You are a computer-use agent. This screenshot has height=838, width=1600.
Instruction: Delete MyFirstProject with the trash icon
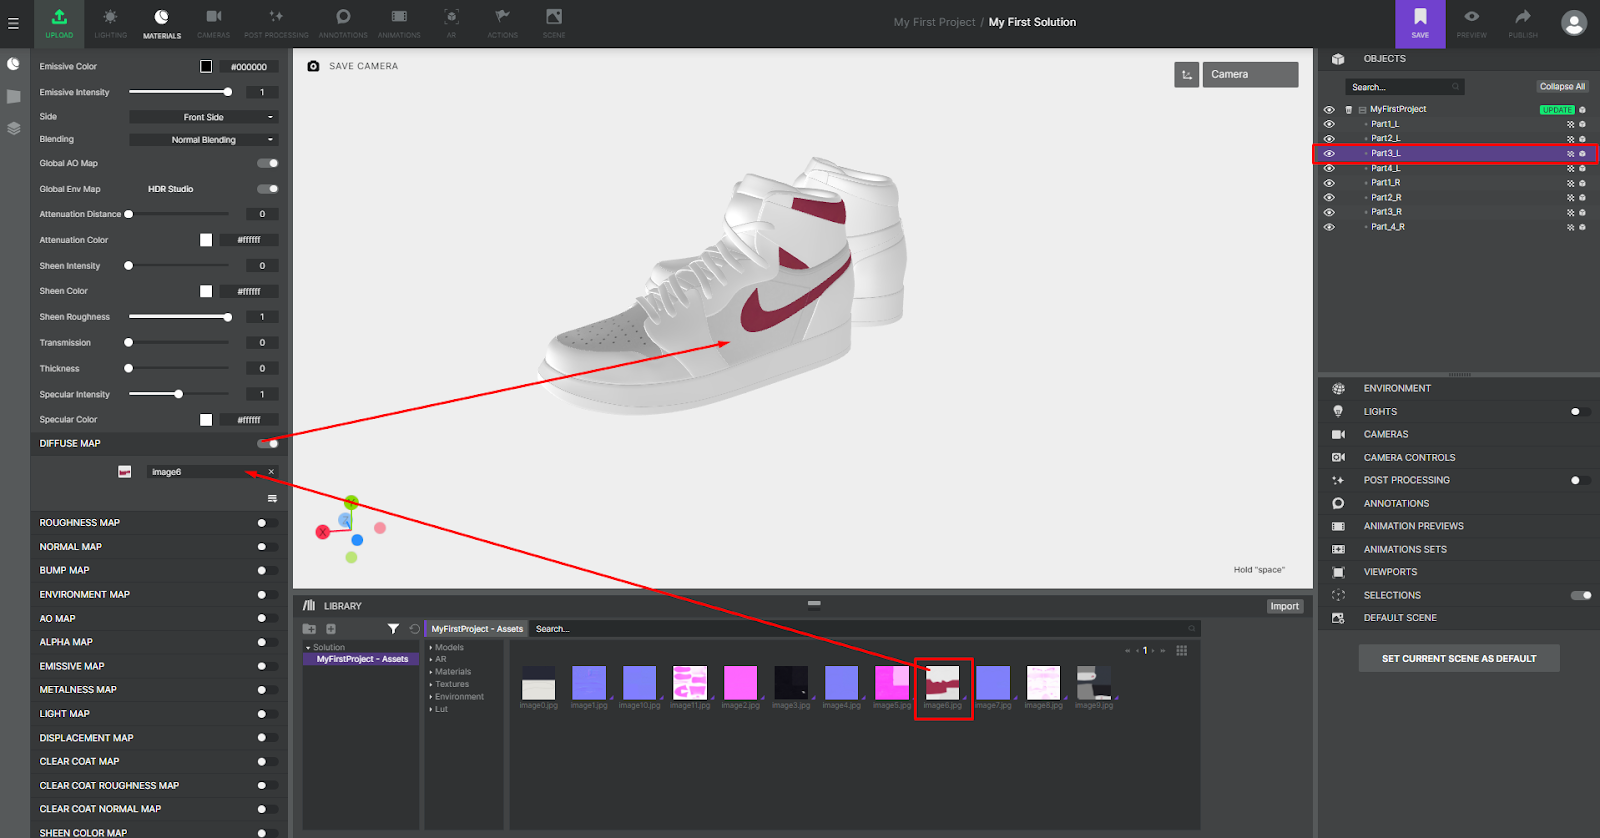tap(1349, 110)
